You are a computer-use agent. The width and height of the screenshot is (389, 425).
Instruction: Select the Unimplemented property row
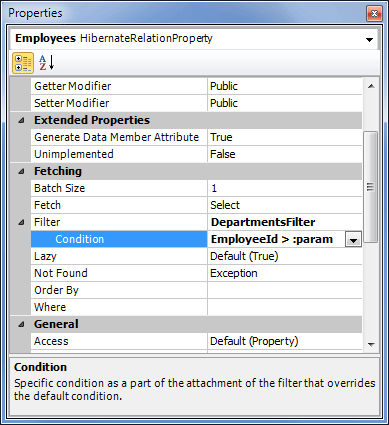point(196,154)
